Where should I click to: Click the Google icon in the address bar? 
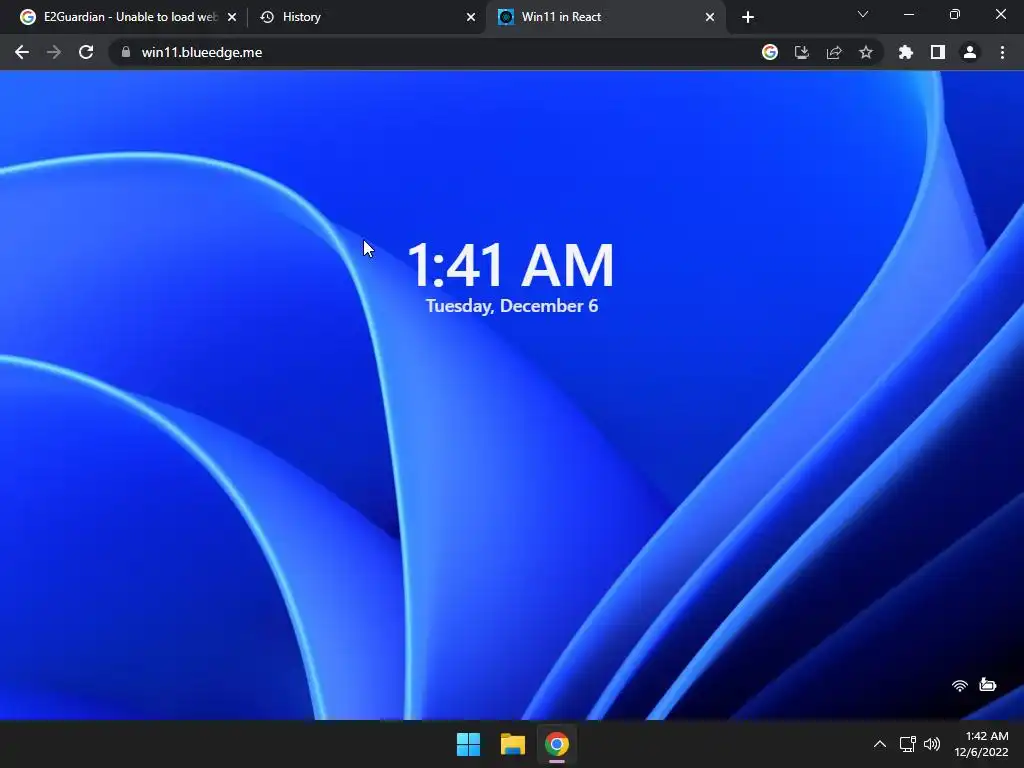(x=769, y=52)
